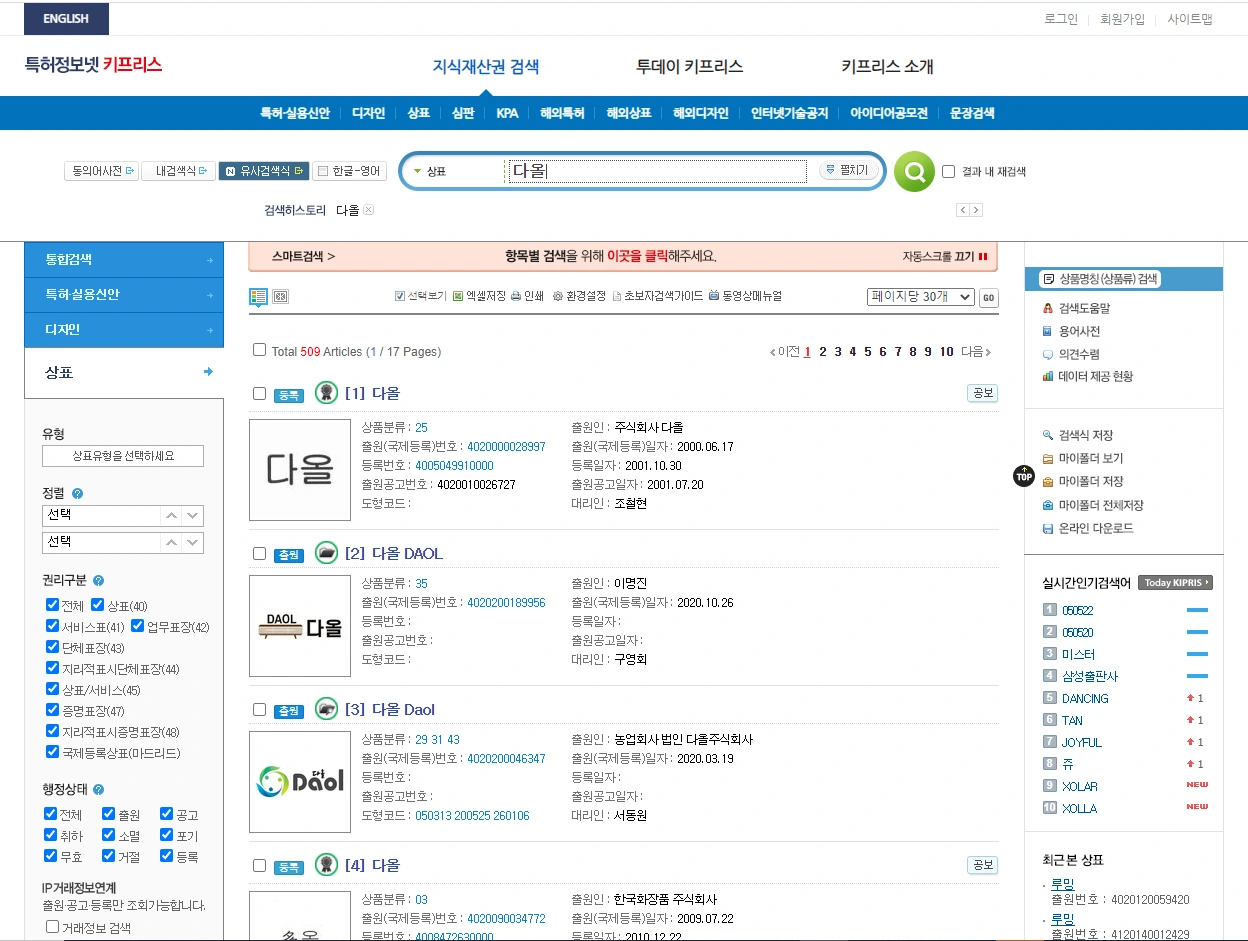Select 해외특허 in blue menu bar
Viewport: 1248px width, 941px height.
pos(562,113)
